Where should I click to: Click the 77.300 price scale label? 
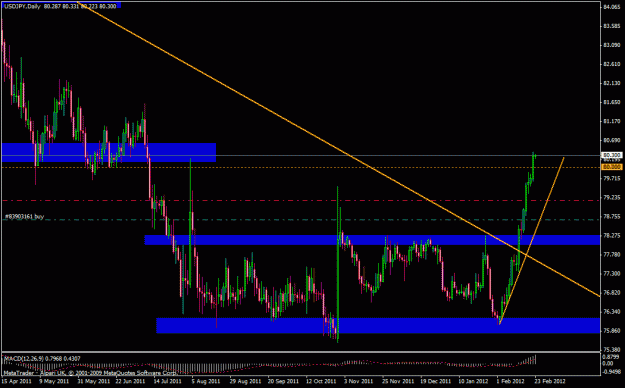[612, 273]
